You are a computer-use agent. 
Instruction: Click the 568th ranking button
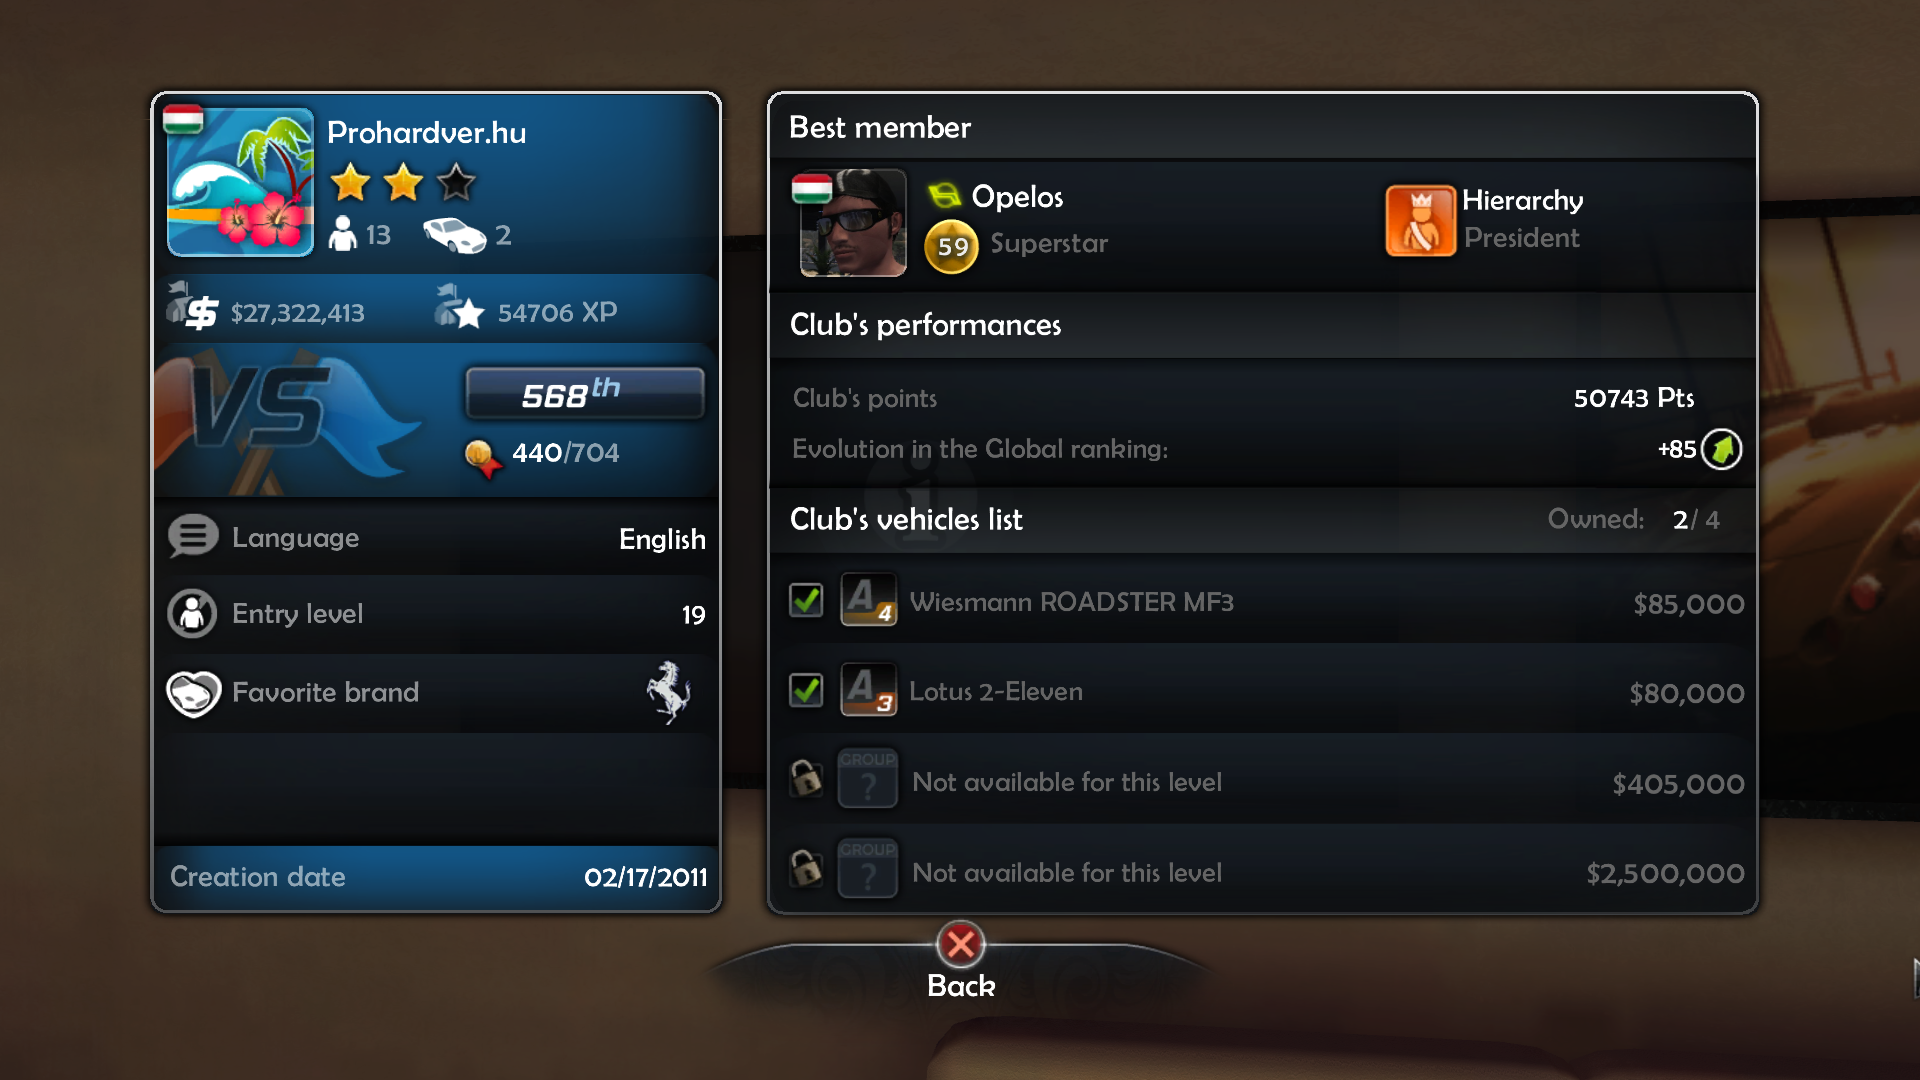point(585,393)
